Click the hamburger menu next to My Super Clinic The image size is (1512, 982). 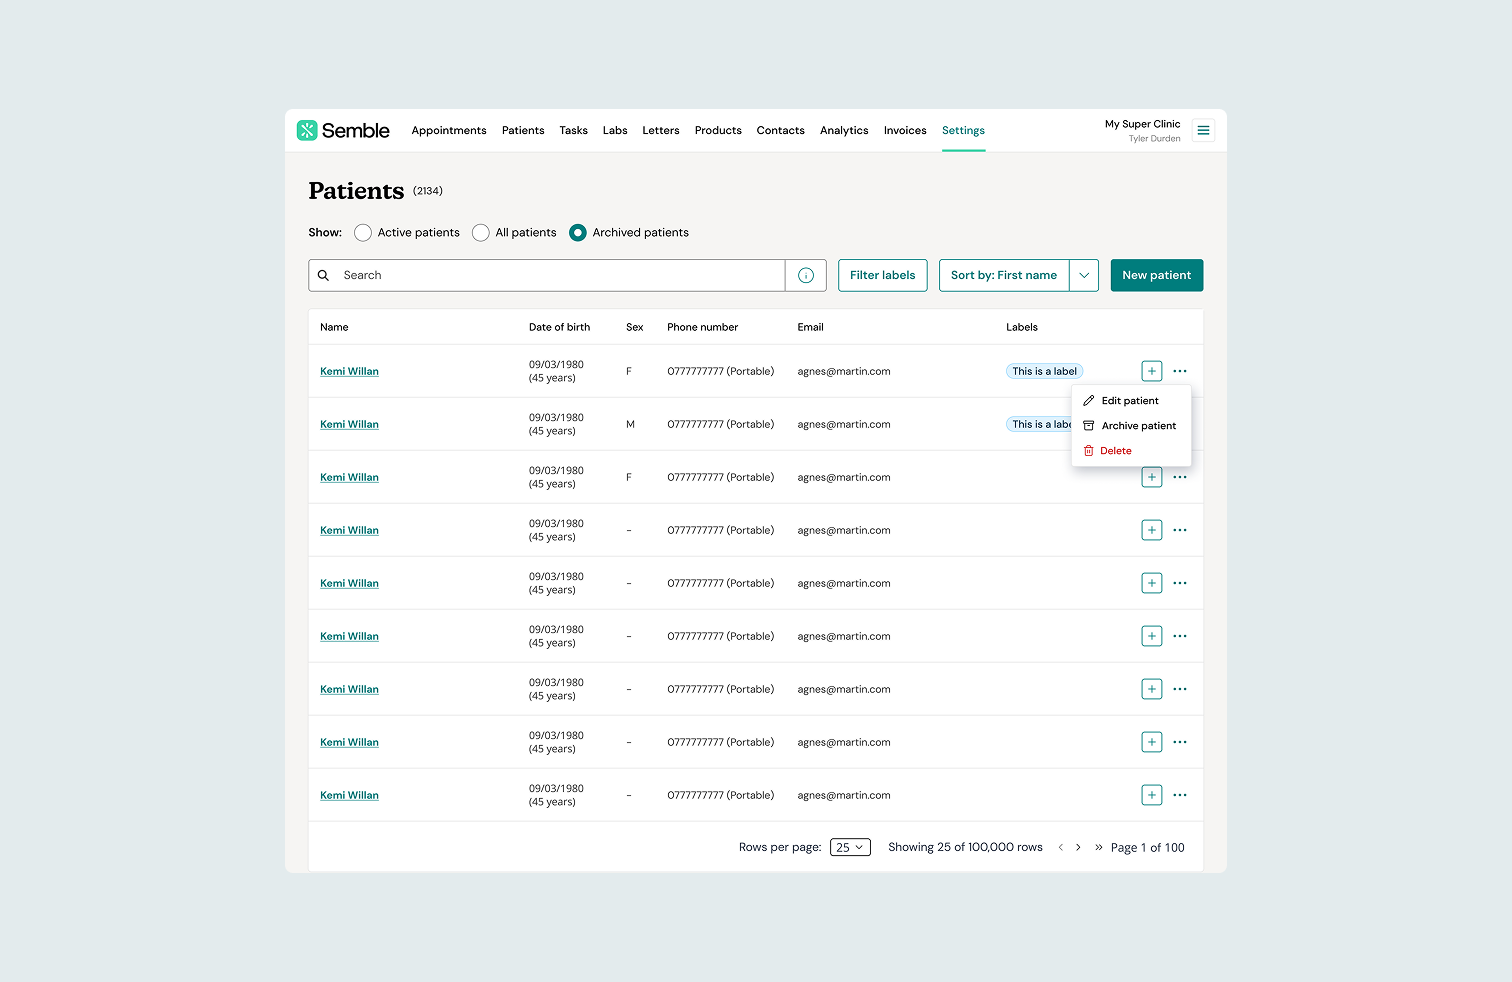(x=1203, y=130)
